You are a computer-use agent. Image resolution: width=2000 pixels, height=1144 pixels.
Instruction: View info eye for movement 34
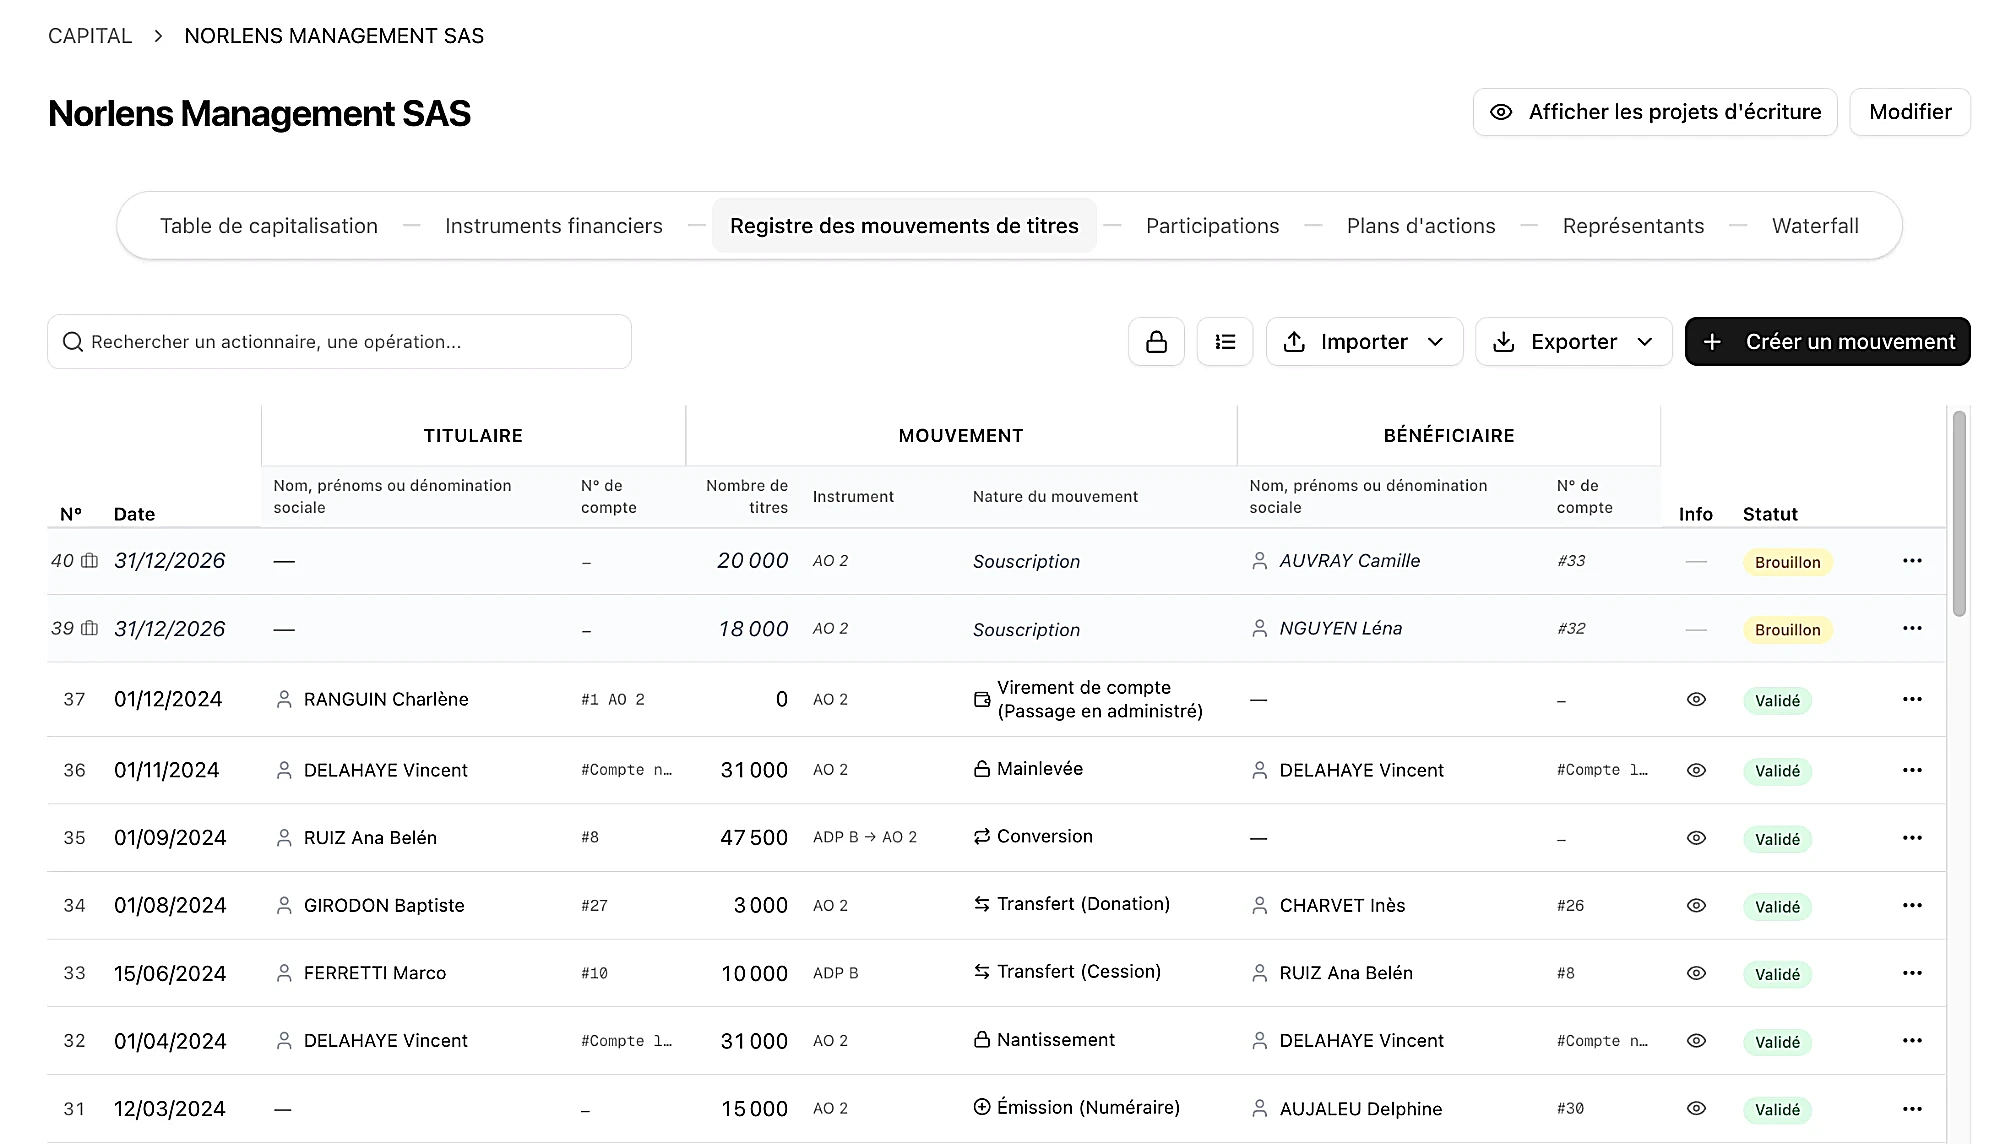[x=1696, y=905]
